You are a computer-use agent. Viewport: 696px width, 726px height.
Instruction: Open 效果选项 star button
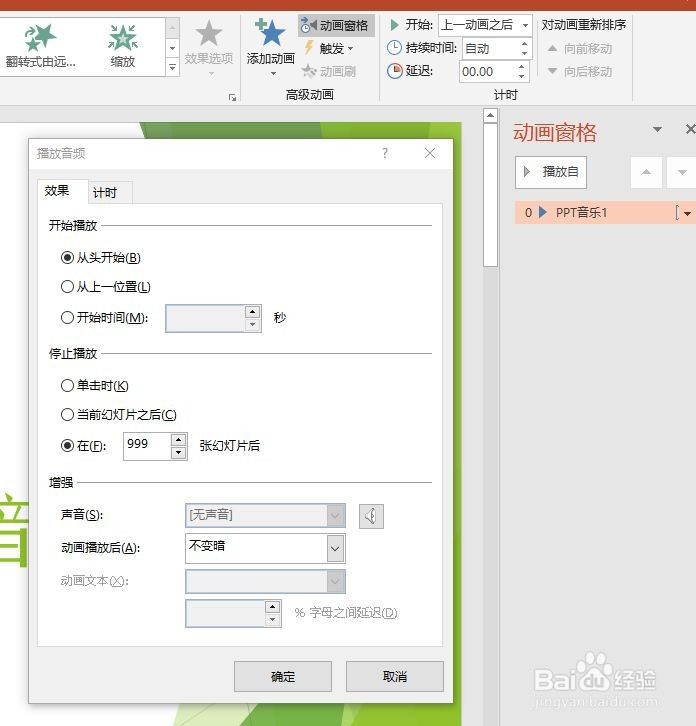pos(208,47)
